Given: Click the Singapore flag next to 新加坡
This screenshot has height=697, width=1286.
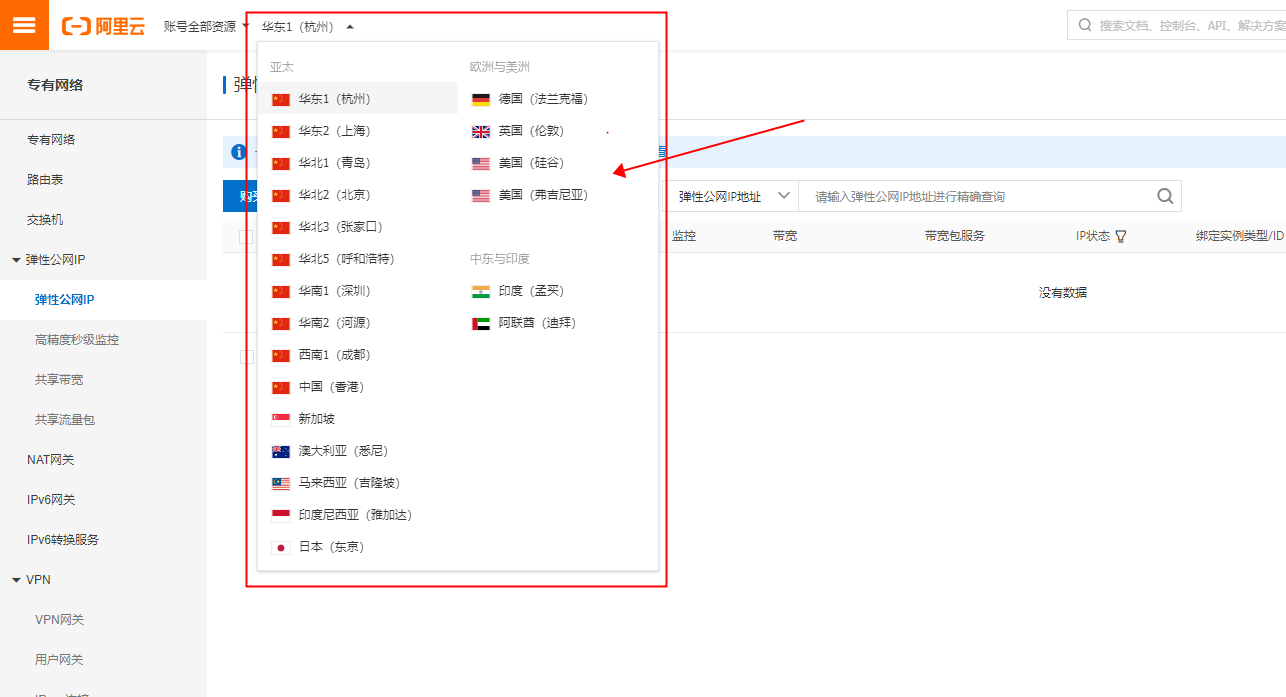Looking at the screenshot, I should (x=280, y=419).
